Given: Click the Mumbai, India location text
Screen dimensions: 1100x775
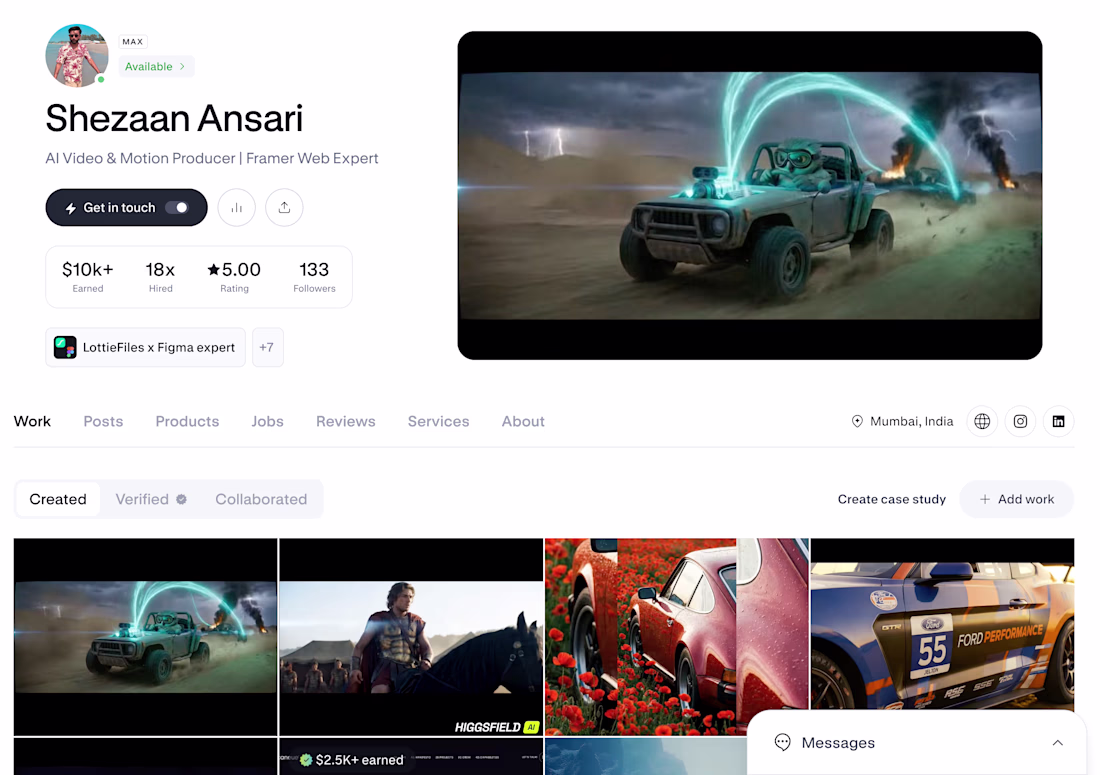Looking at the screenshot, I should pos(911,422).
